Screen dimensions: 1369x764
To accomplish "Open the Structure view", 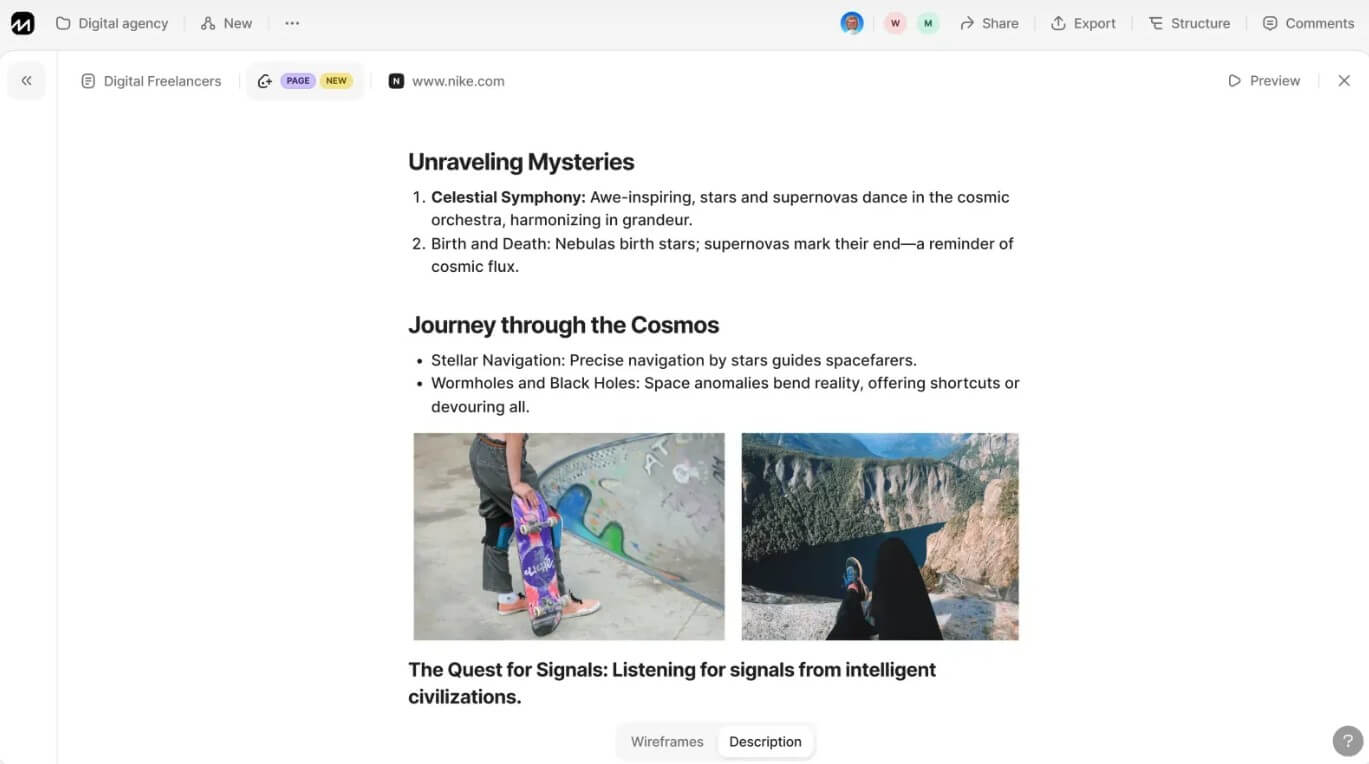I will point(1189,23).
